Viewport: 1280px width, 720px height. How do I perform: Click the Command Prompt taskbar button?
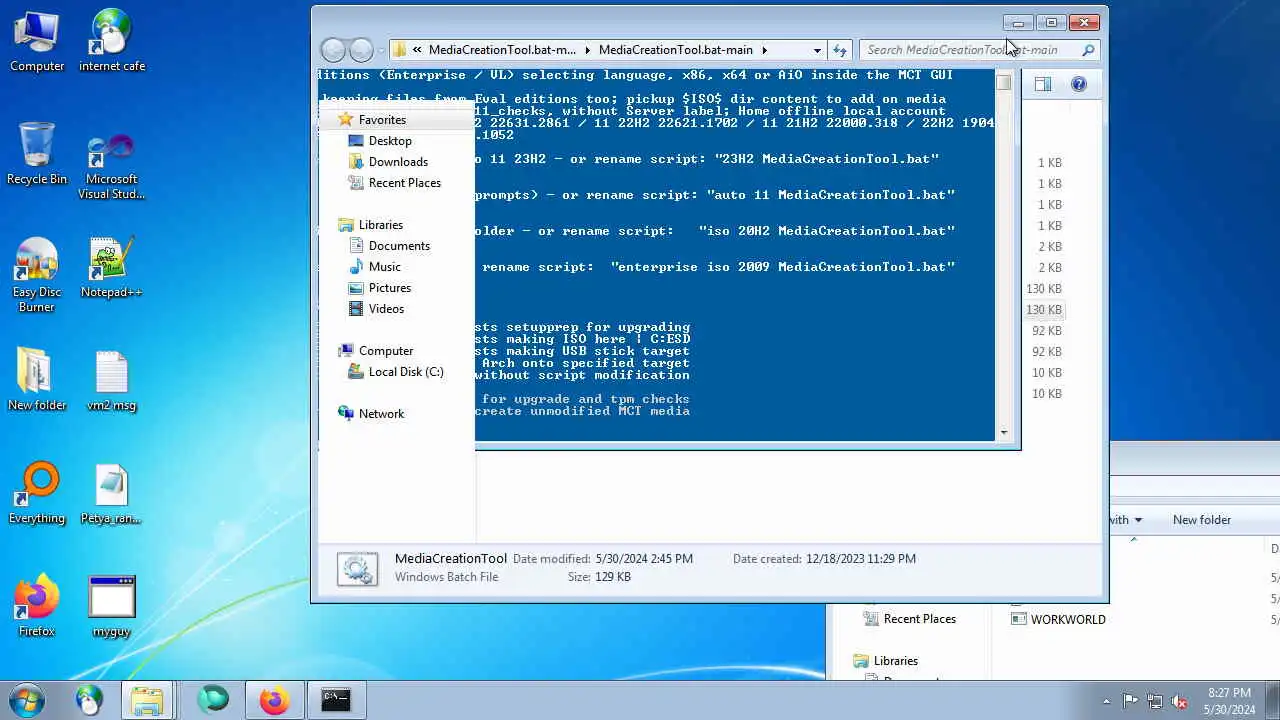(336, 700)
